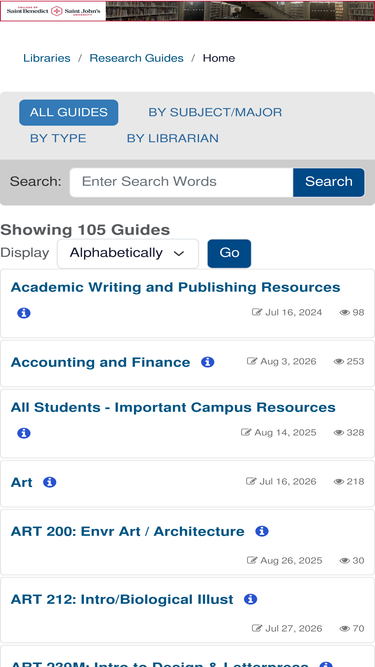Viewport: 375px width, 667px height.
Task: Select the BY SUBJECT/MAJOR tab
Action: [x=215, y=113]
